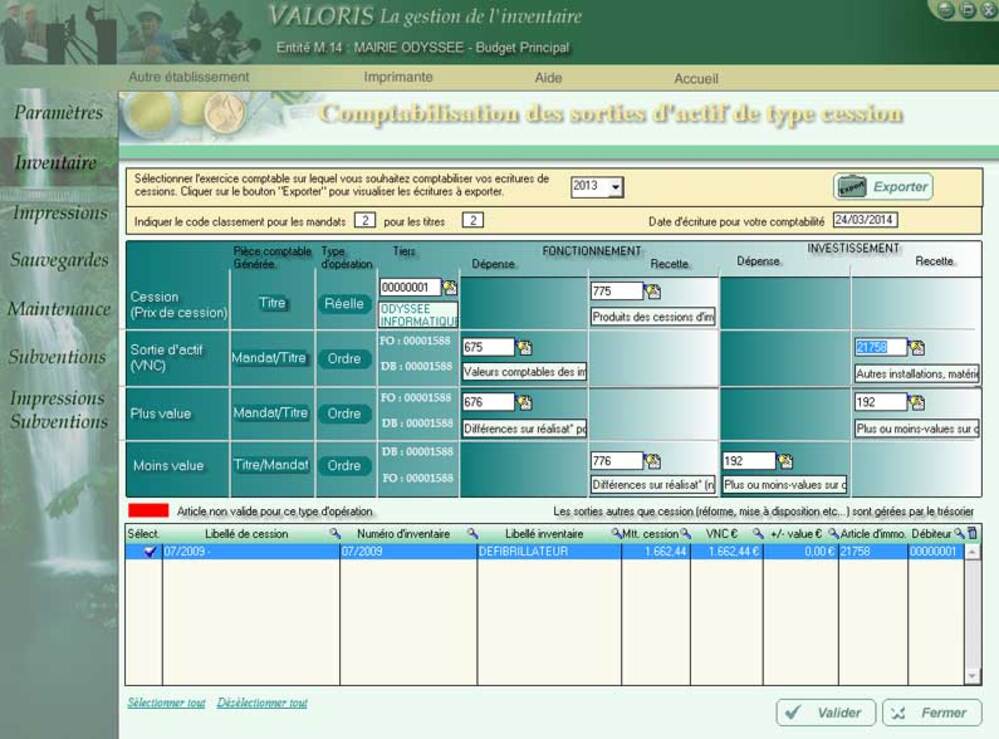Click tiers lookup icon beside 00000001 field
The height and width of the screenshot is (739, 999).
tap(450, 287)
